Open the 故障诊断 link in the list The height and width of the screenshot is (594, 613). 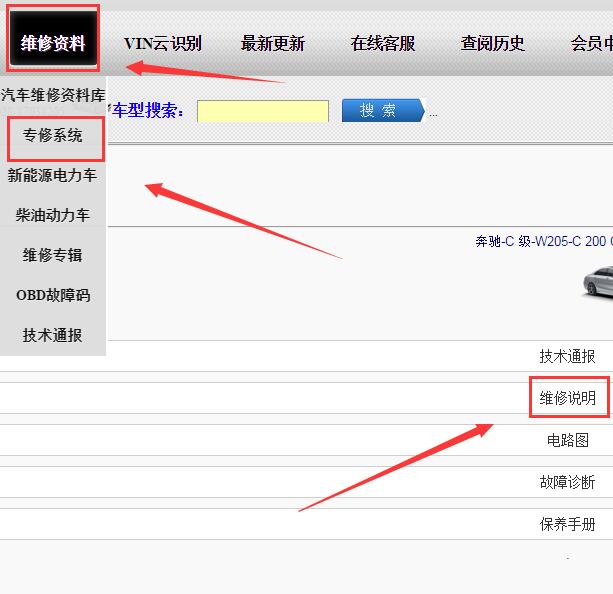click(x=567, y=482)
